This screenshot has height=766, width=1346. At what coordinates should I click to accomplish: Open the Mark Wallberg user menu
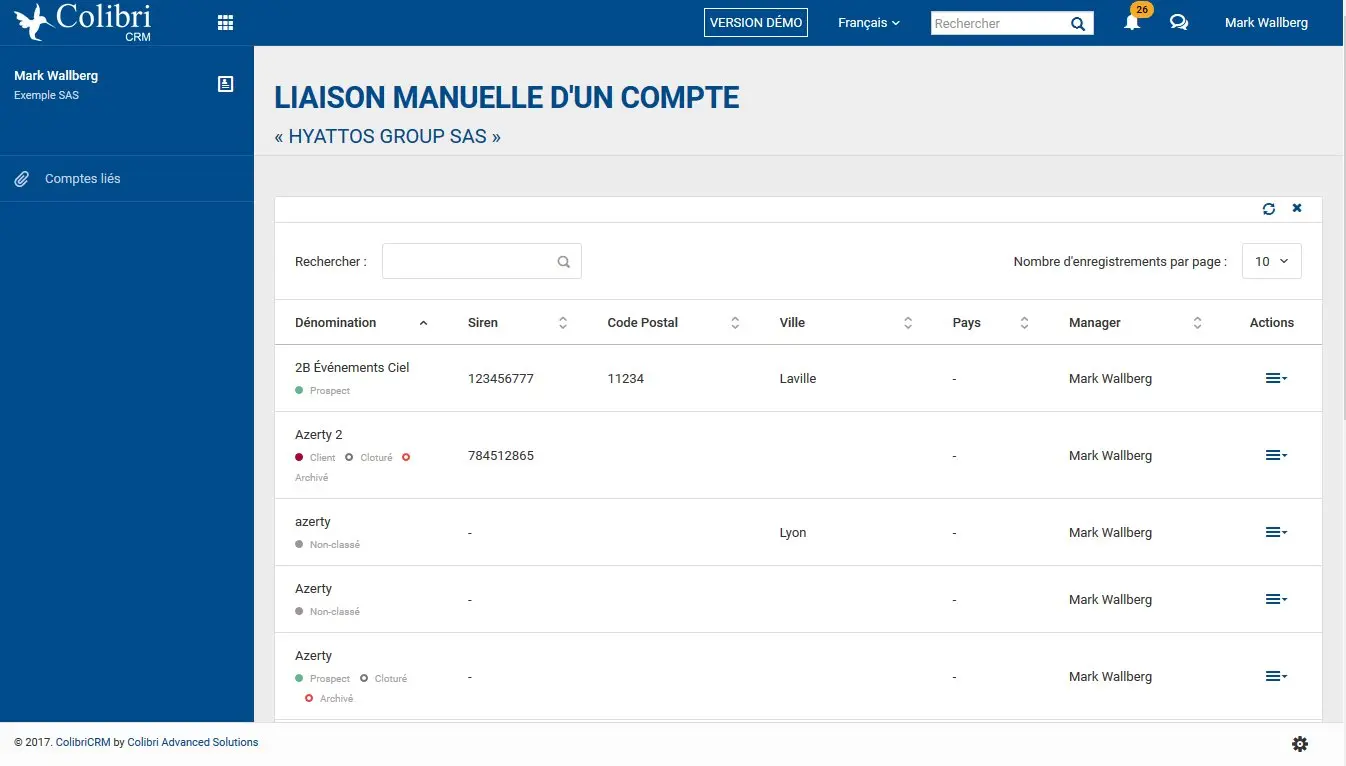(1265, 23)
